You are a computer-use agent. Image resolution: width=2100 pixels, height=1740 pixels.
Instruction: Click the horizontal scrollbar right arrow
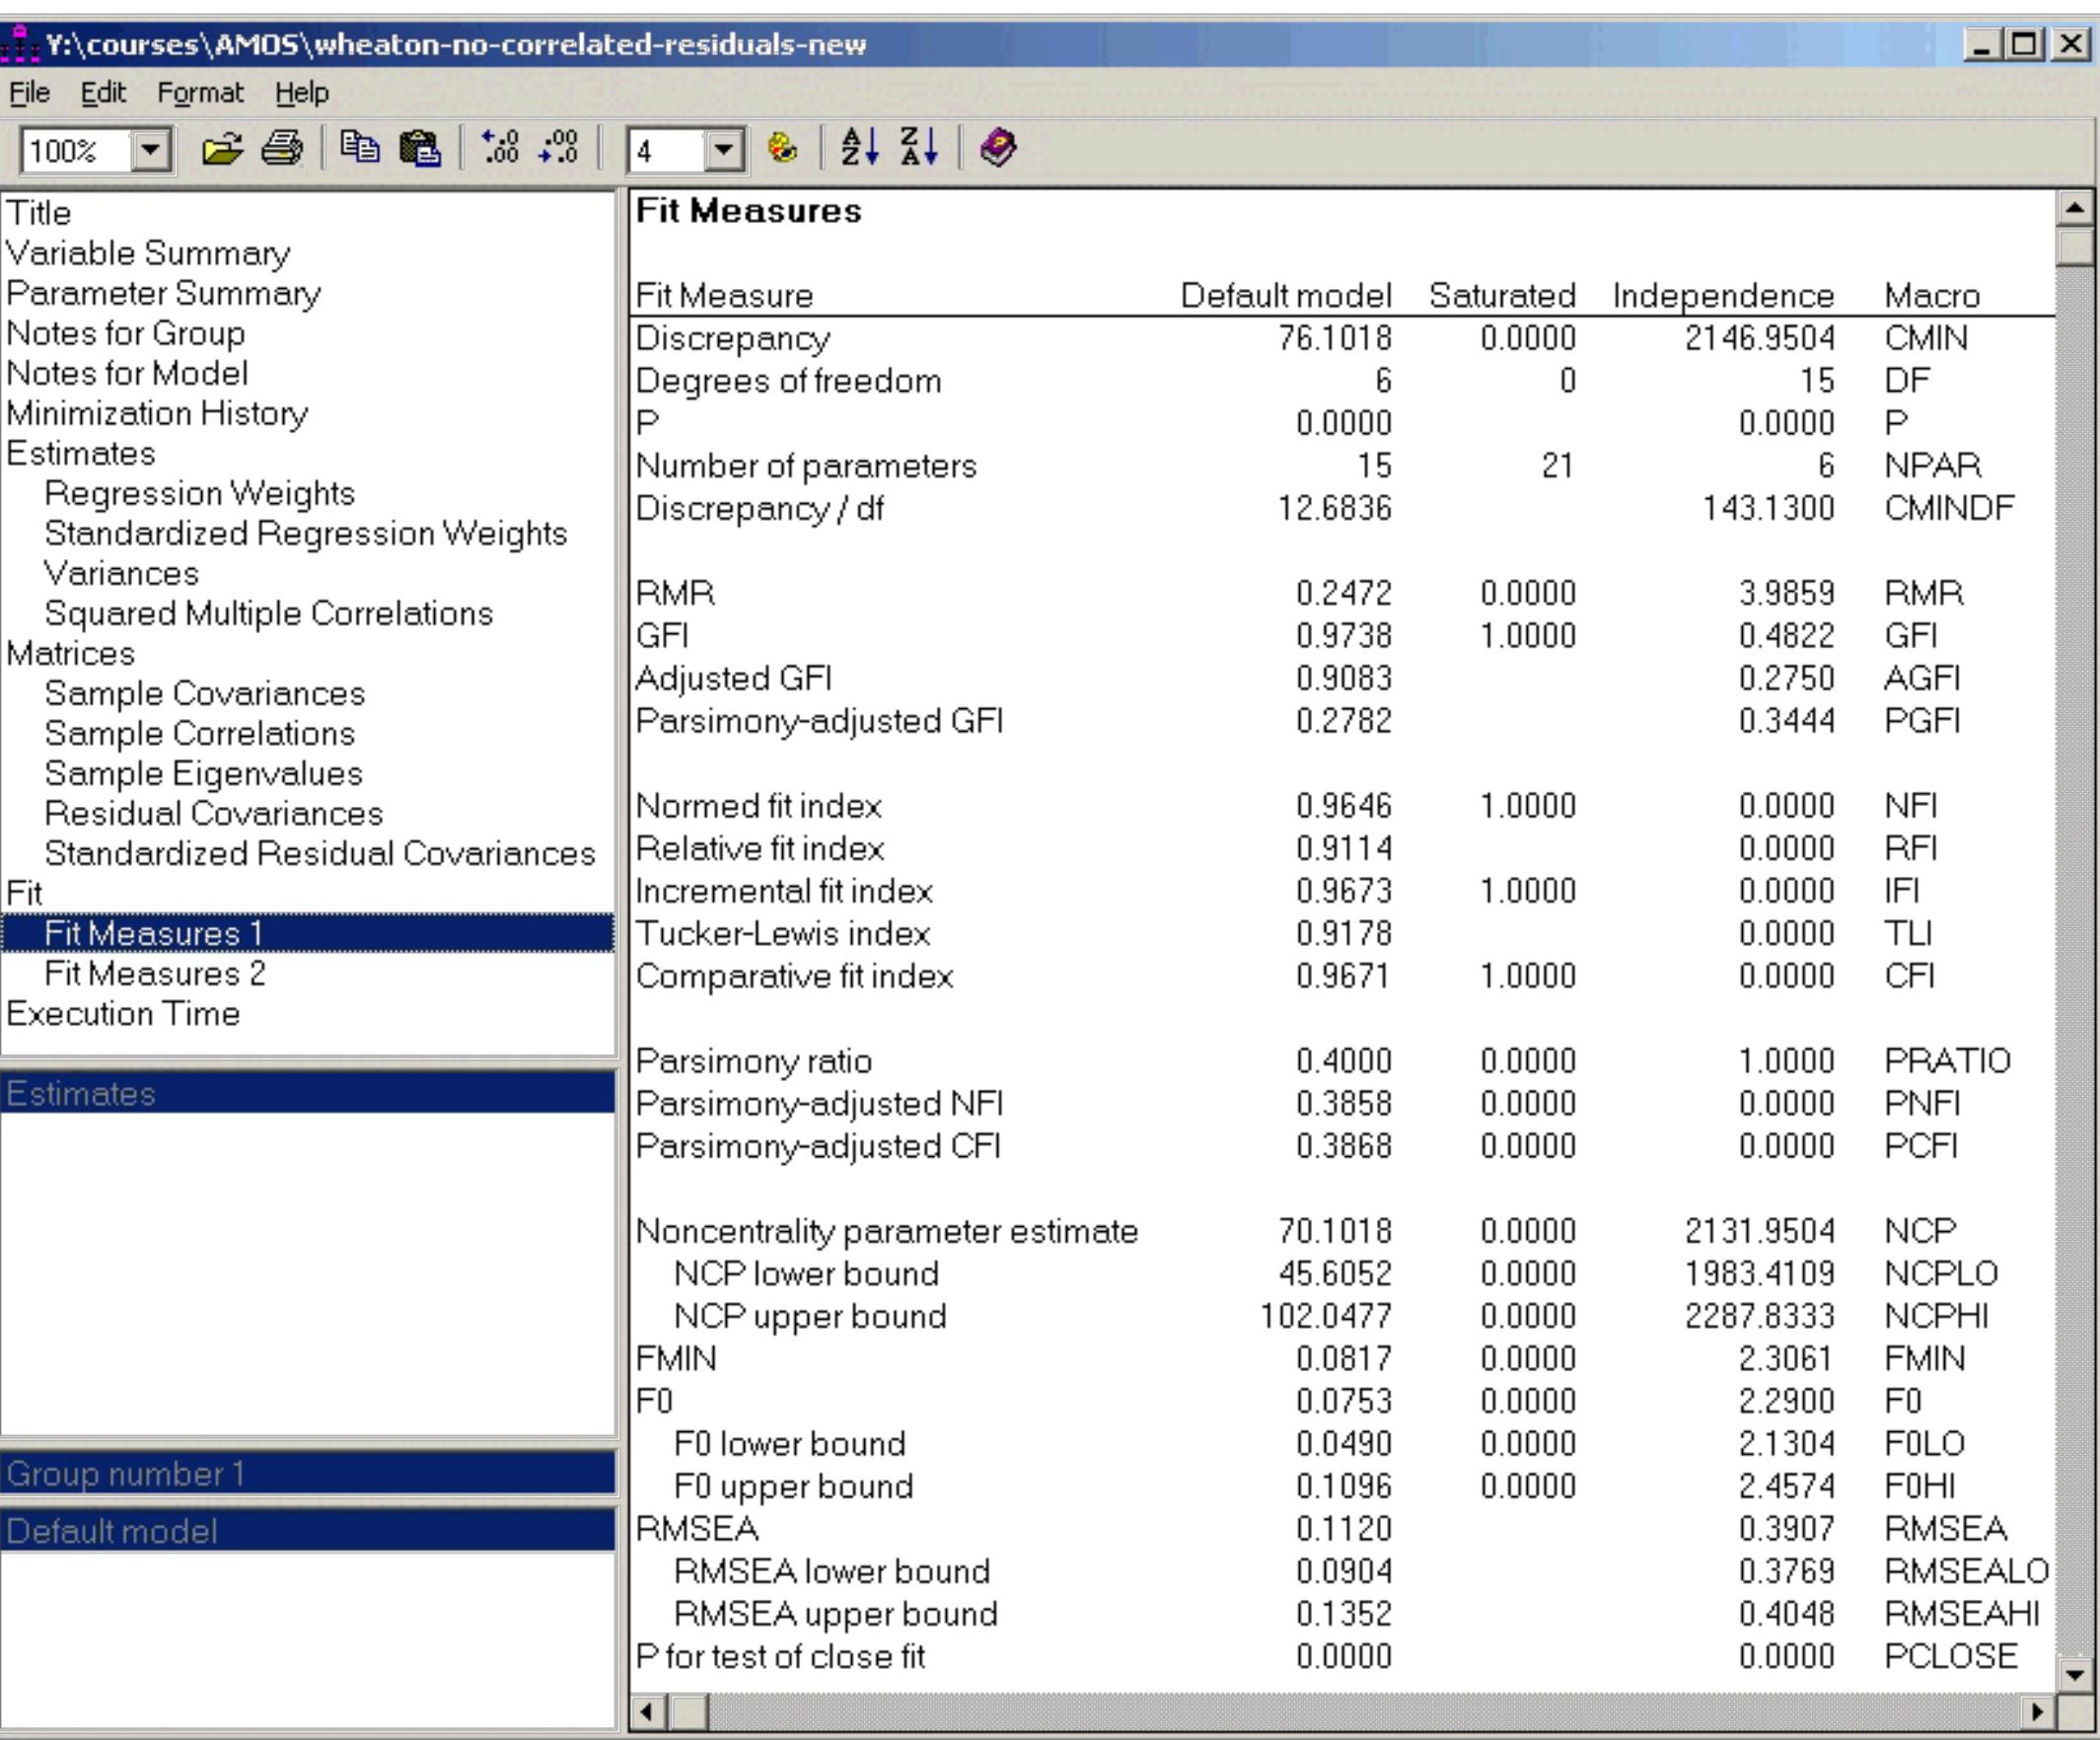tap(2037, 1712)
